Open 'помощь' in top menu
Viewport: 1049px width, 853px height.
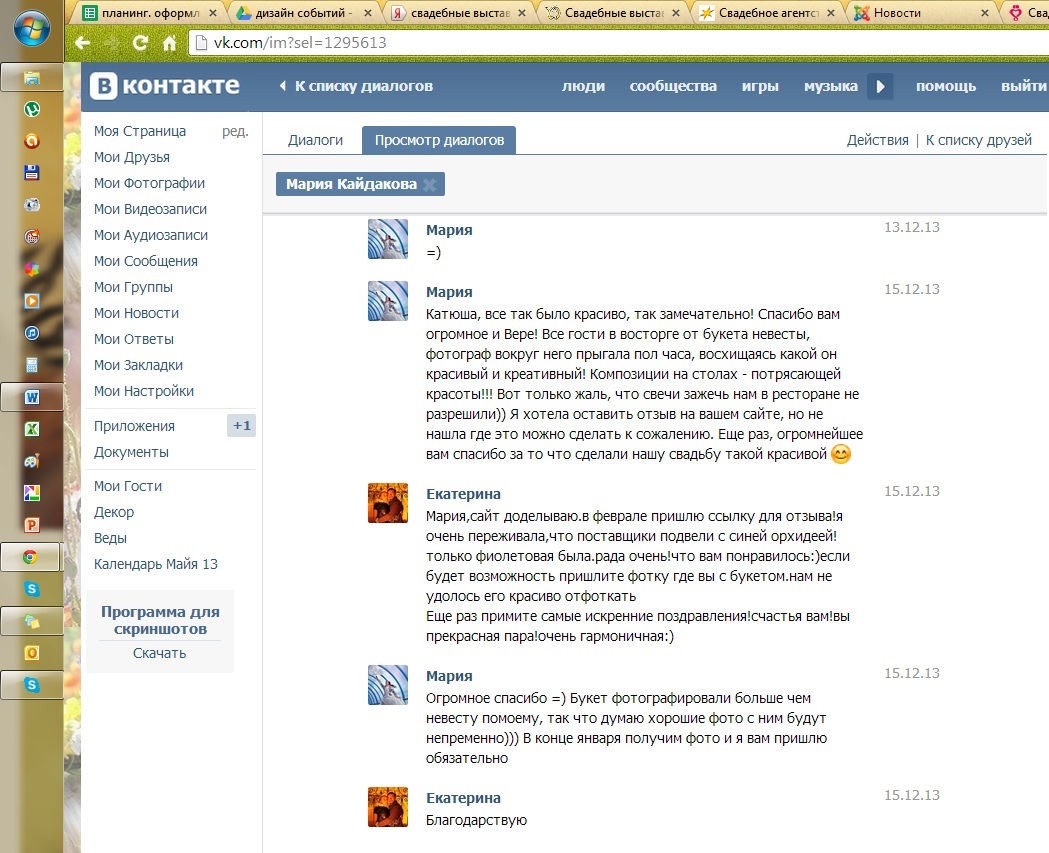(x=945, y=86)
